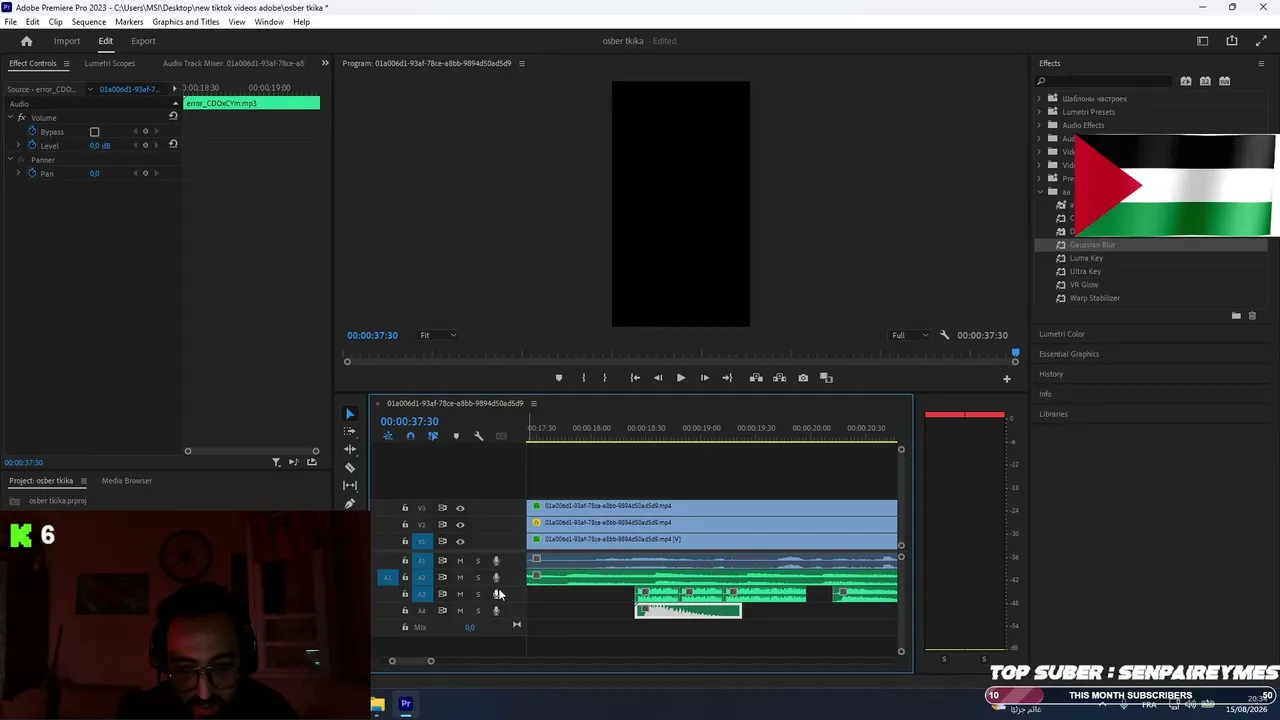Mute audio track A1
1280x720 pixels.
tap(460, 561)
